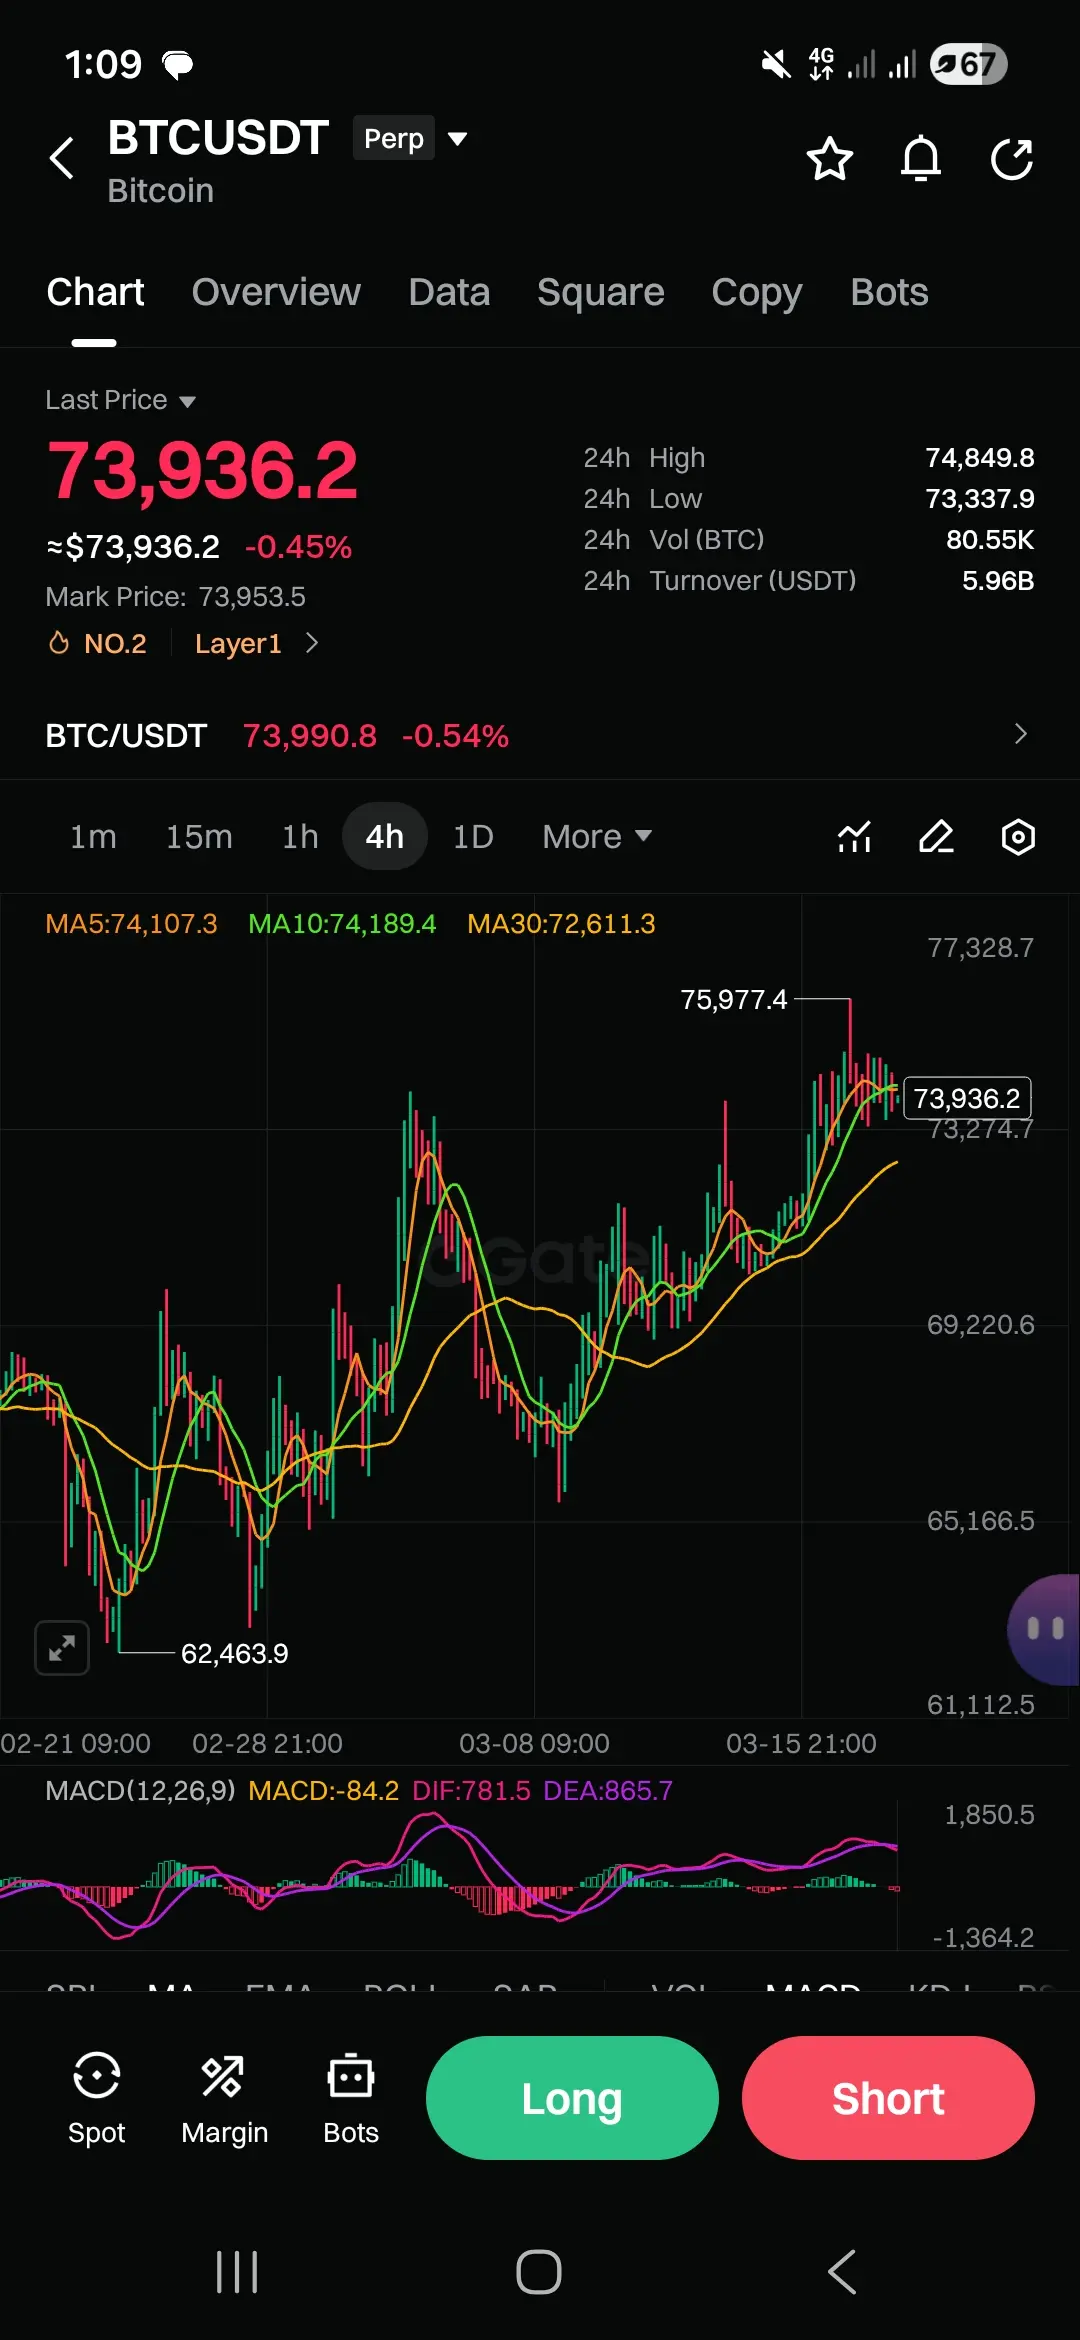This screenshot has width=1080, height=2340.
Task: Add BTCUSDT to favorites with the star
Action: 829,159
